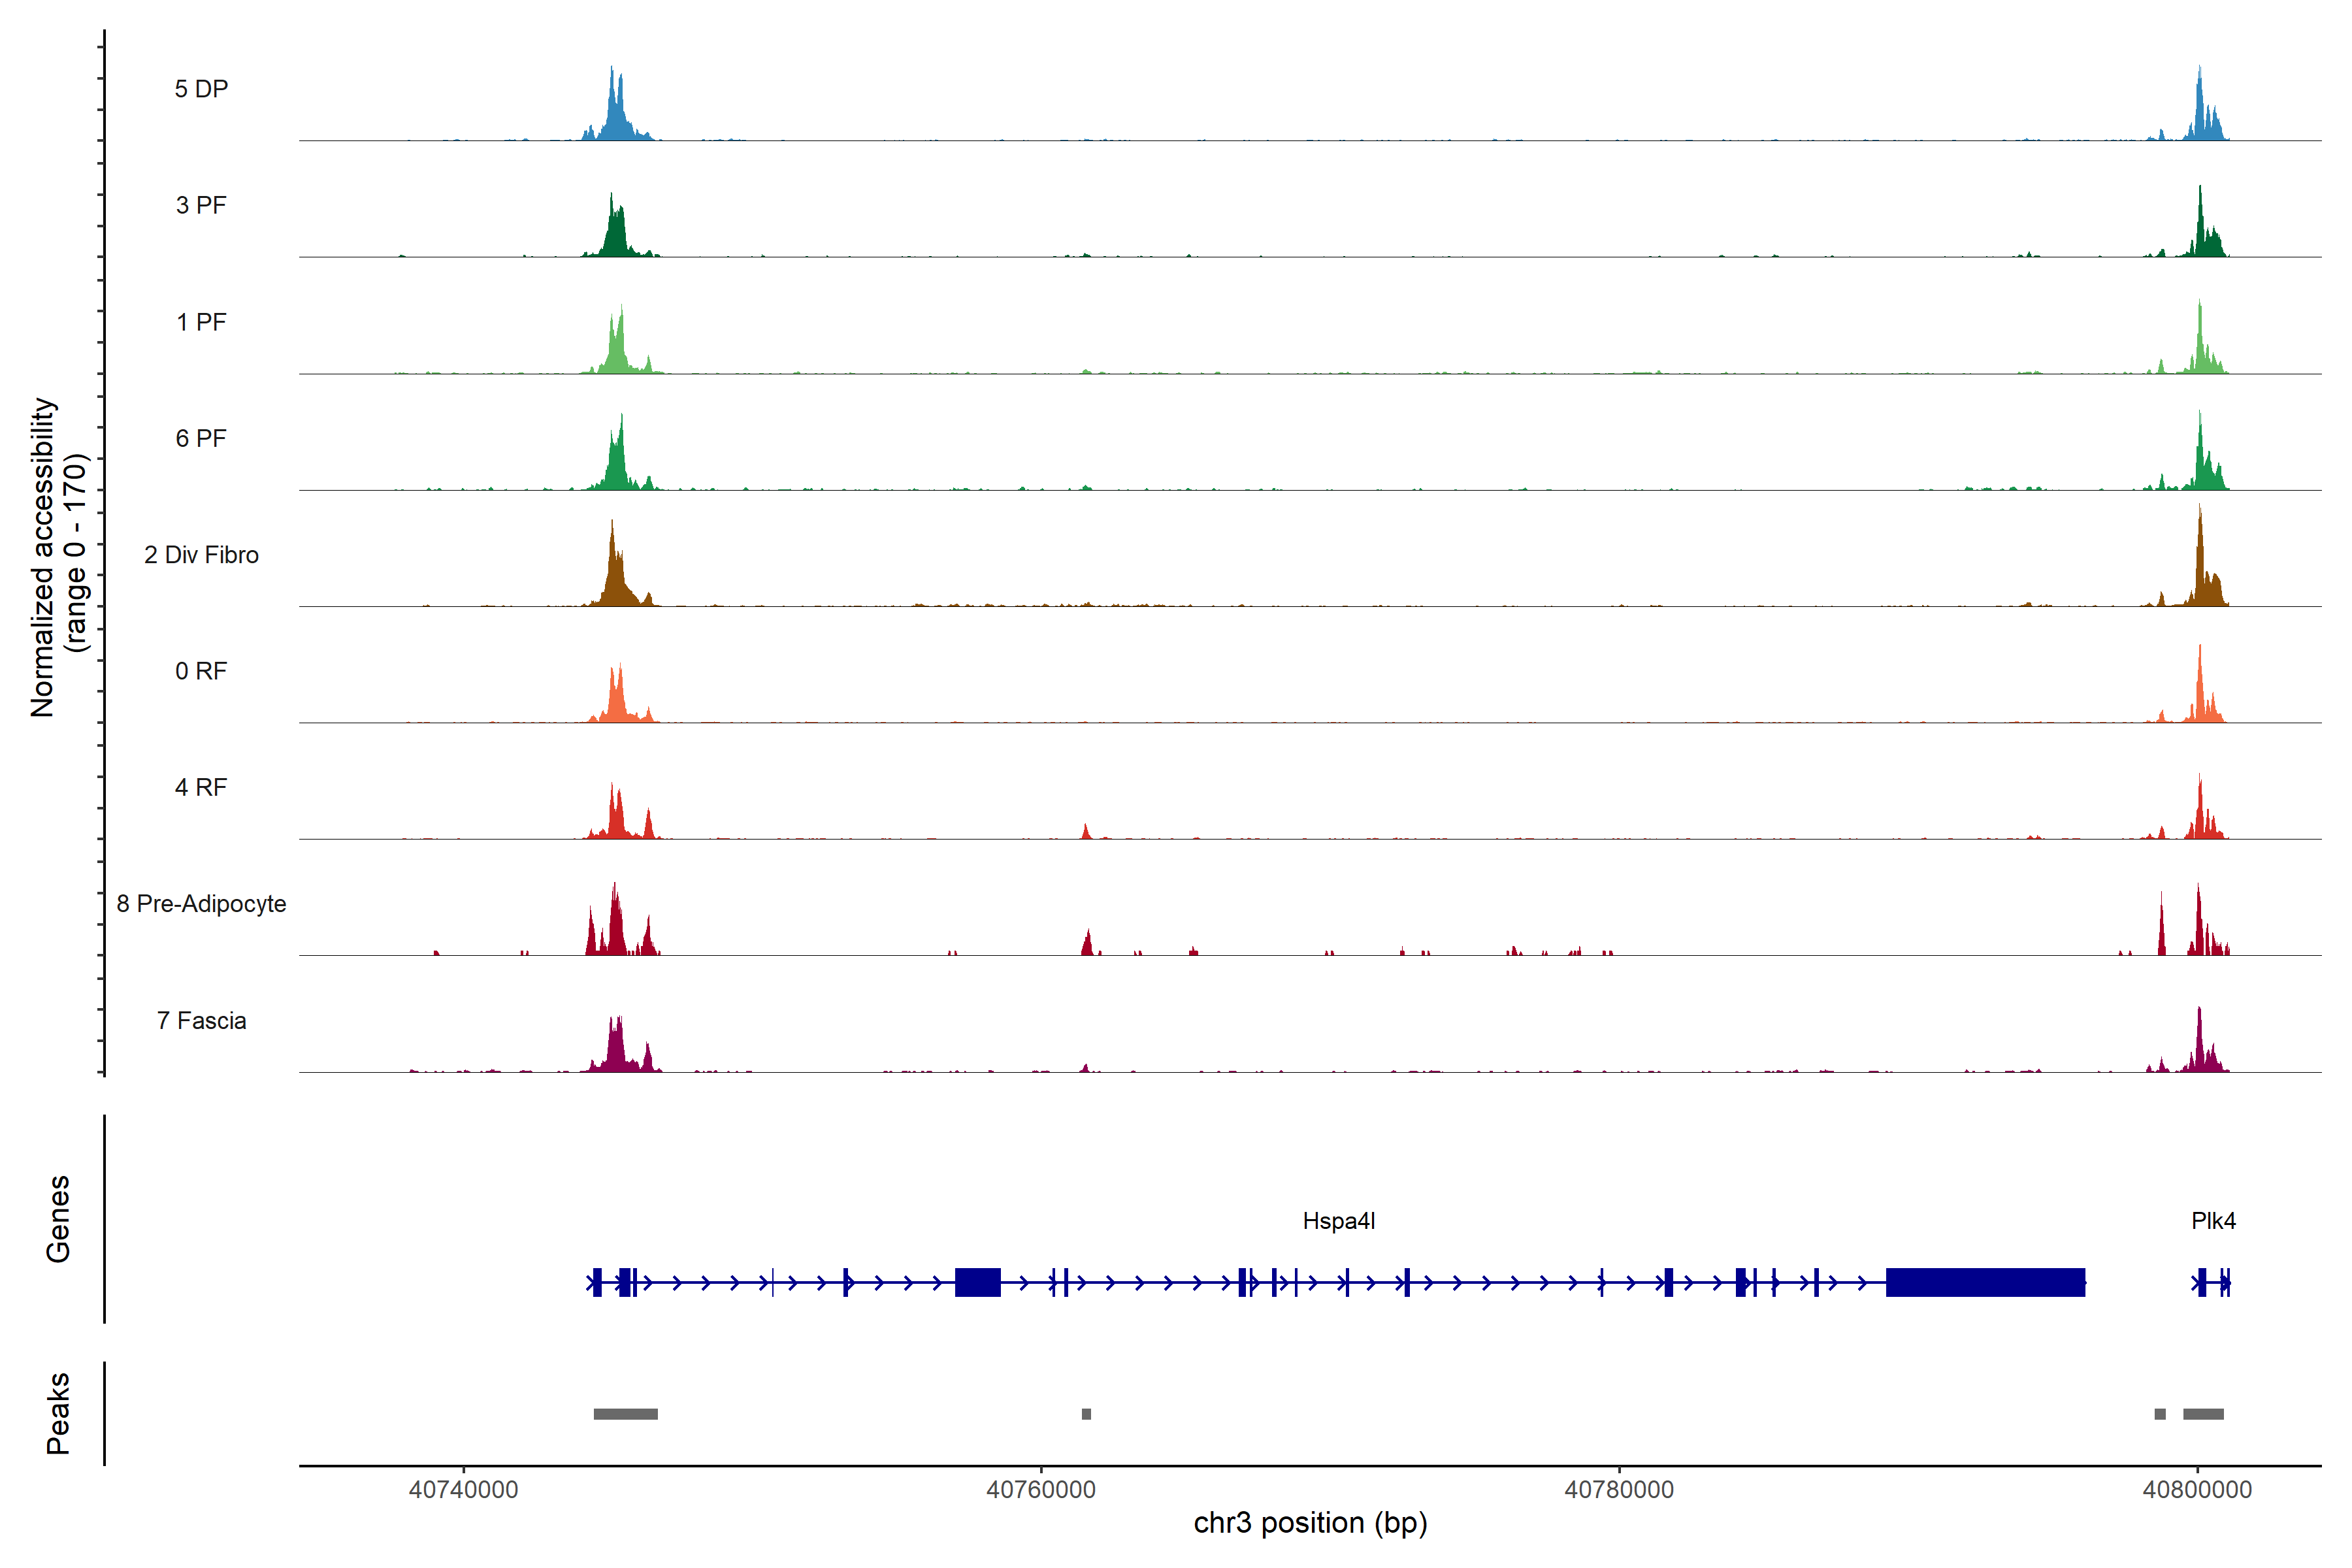Click the 3 PF track label
The height and width of the screenshot is (1568, 2352).
201,205
